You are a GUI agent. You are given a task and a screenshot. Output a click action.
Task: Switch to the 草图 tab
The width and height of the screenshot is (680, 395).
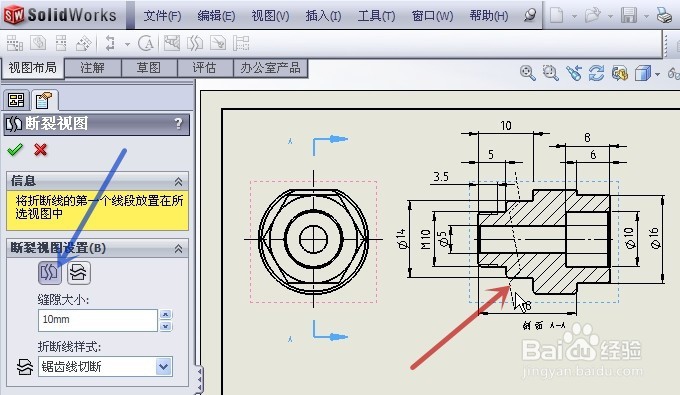point(149,68)
